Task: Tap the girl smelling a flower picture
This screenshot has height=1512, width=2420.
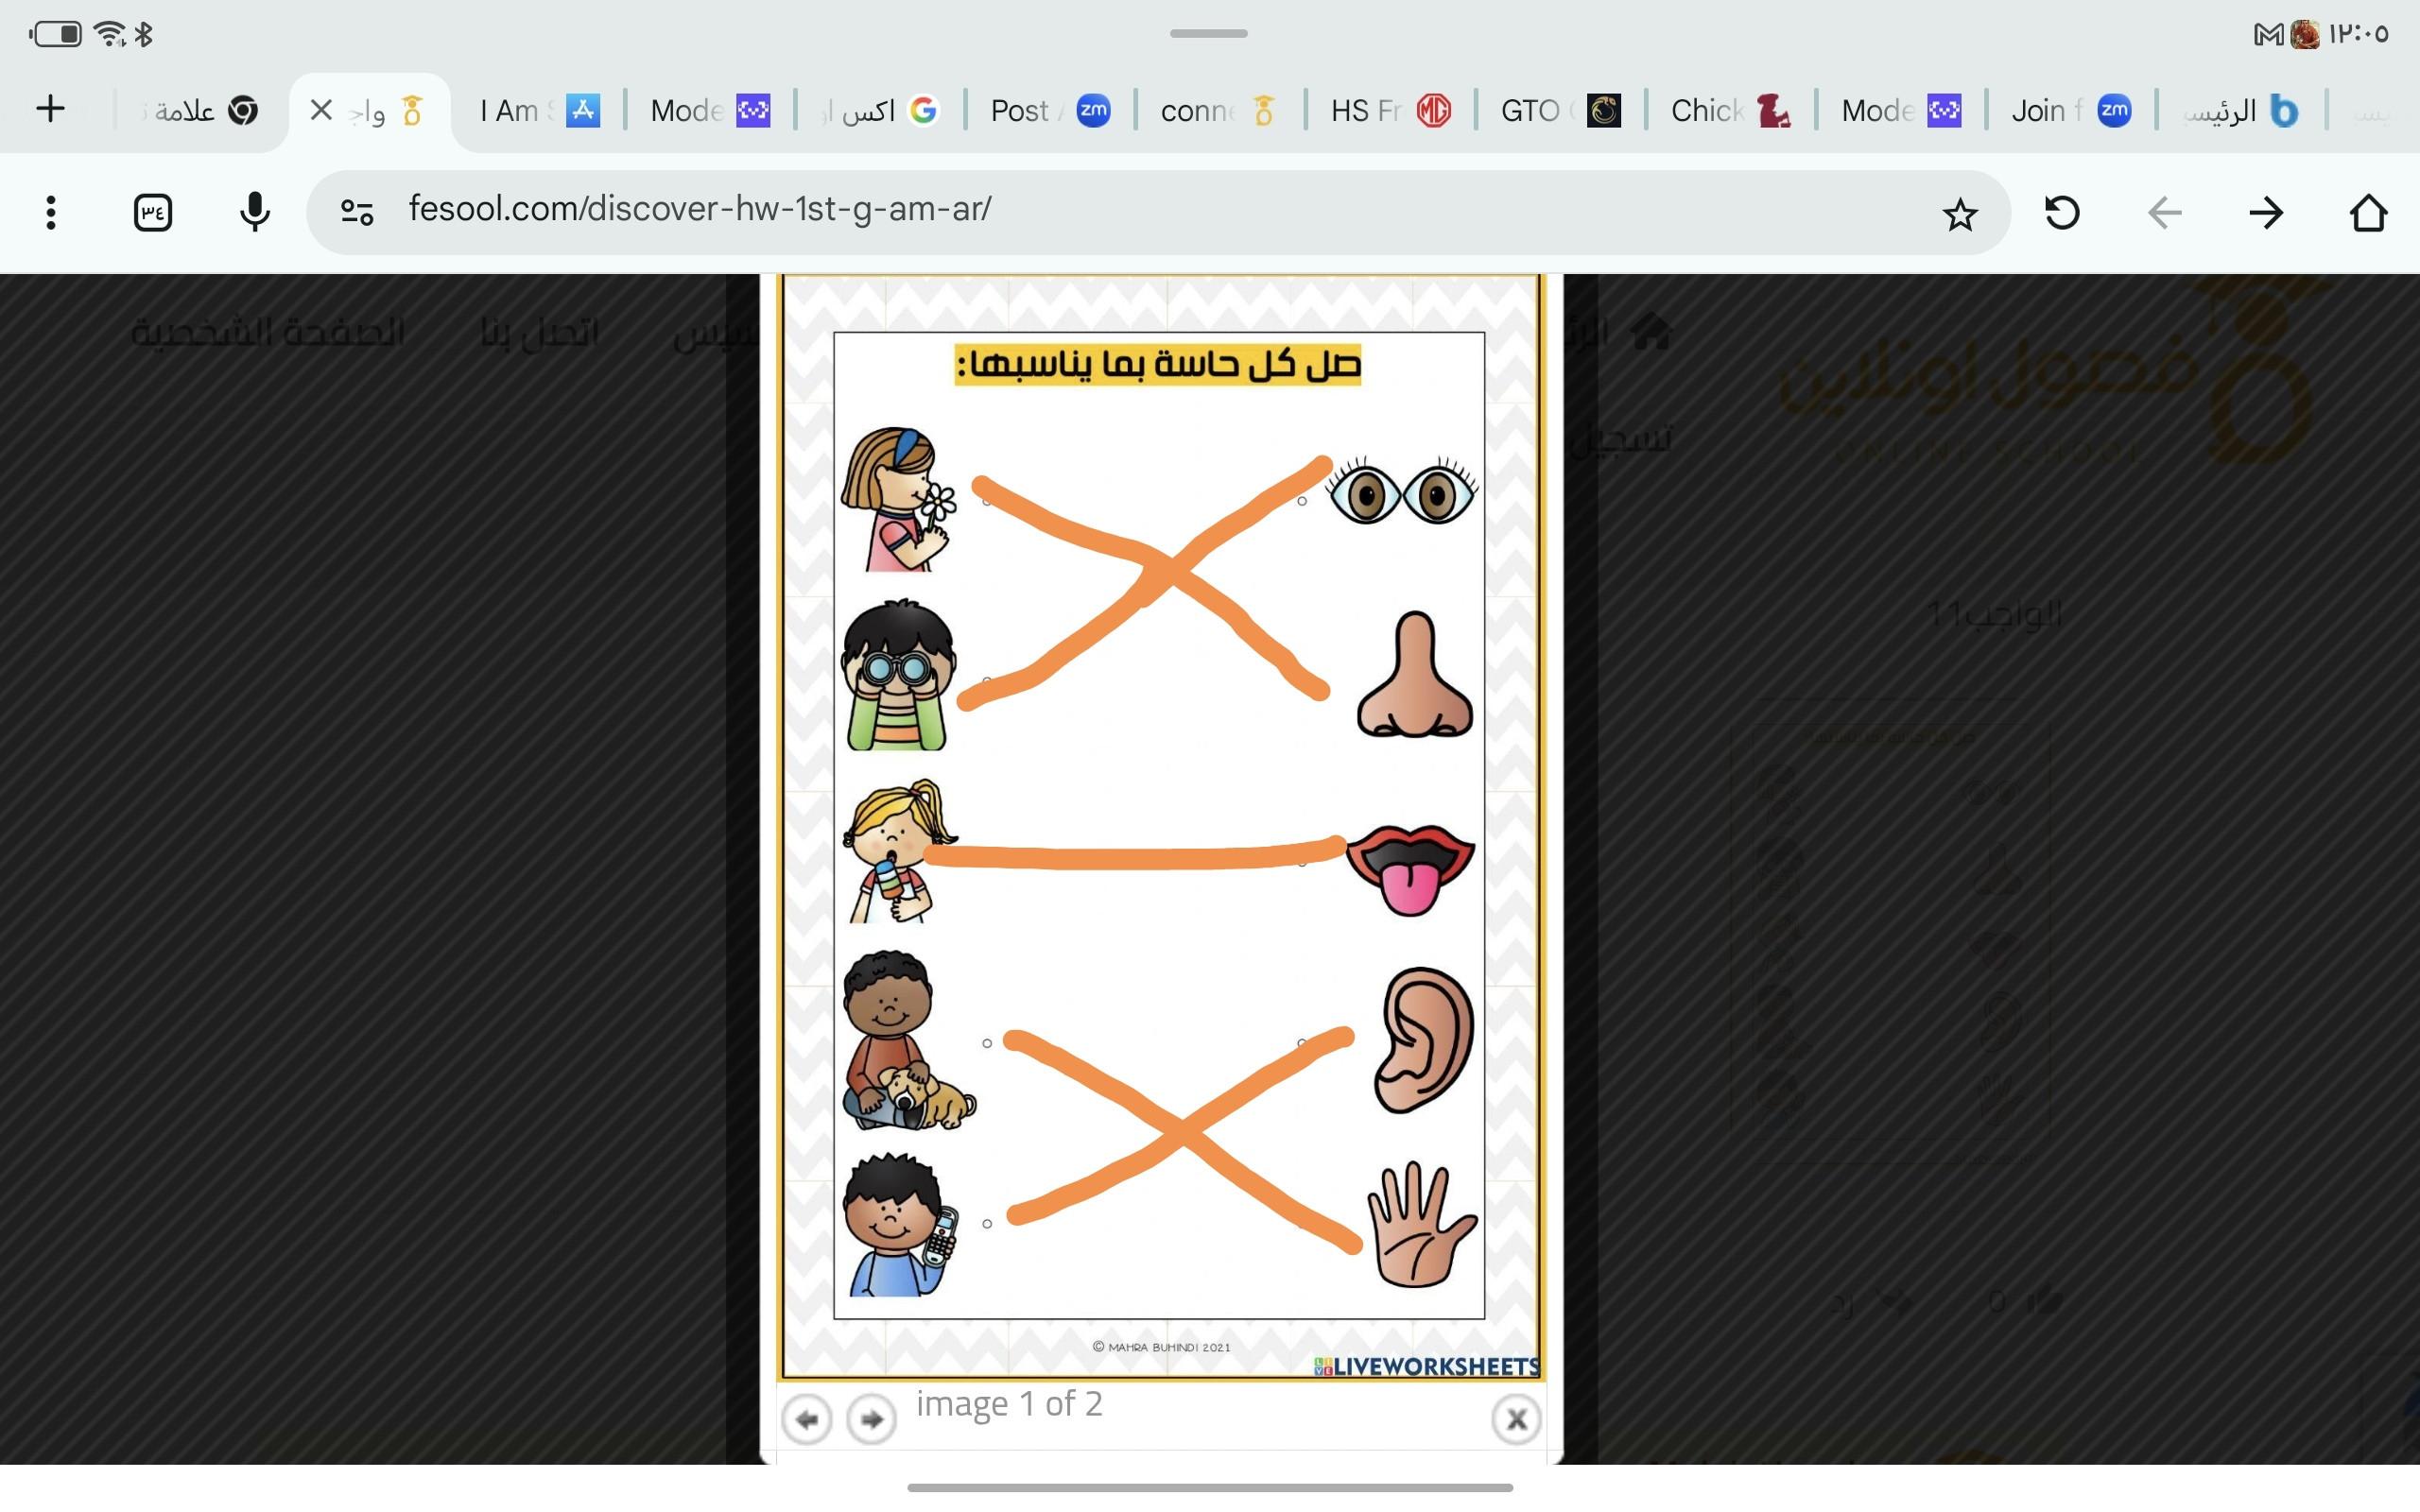Action: pyautogui.click(x=898, y=498)
